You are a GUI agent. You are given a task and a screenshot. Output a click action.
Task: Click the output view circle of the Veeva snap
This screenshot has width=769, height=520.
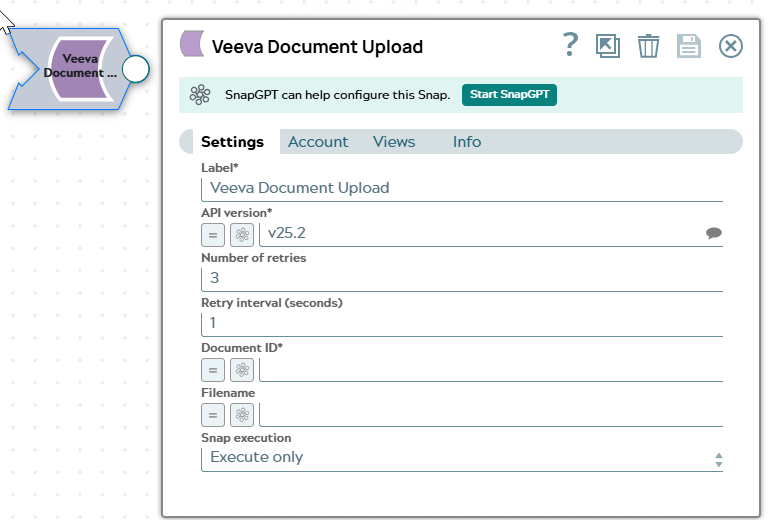(x=135, y=69)
